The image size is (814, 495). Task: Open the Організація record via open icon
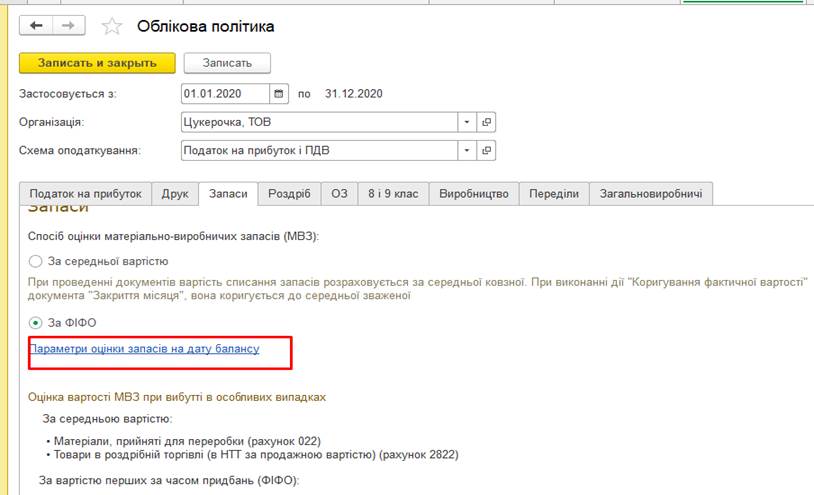(x=487, y=122)
